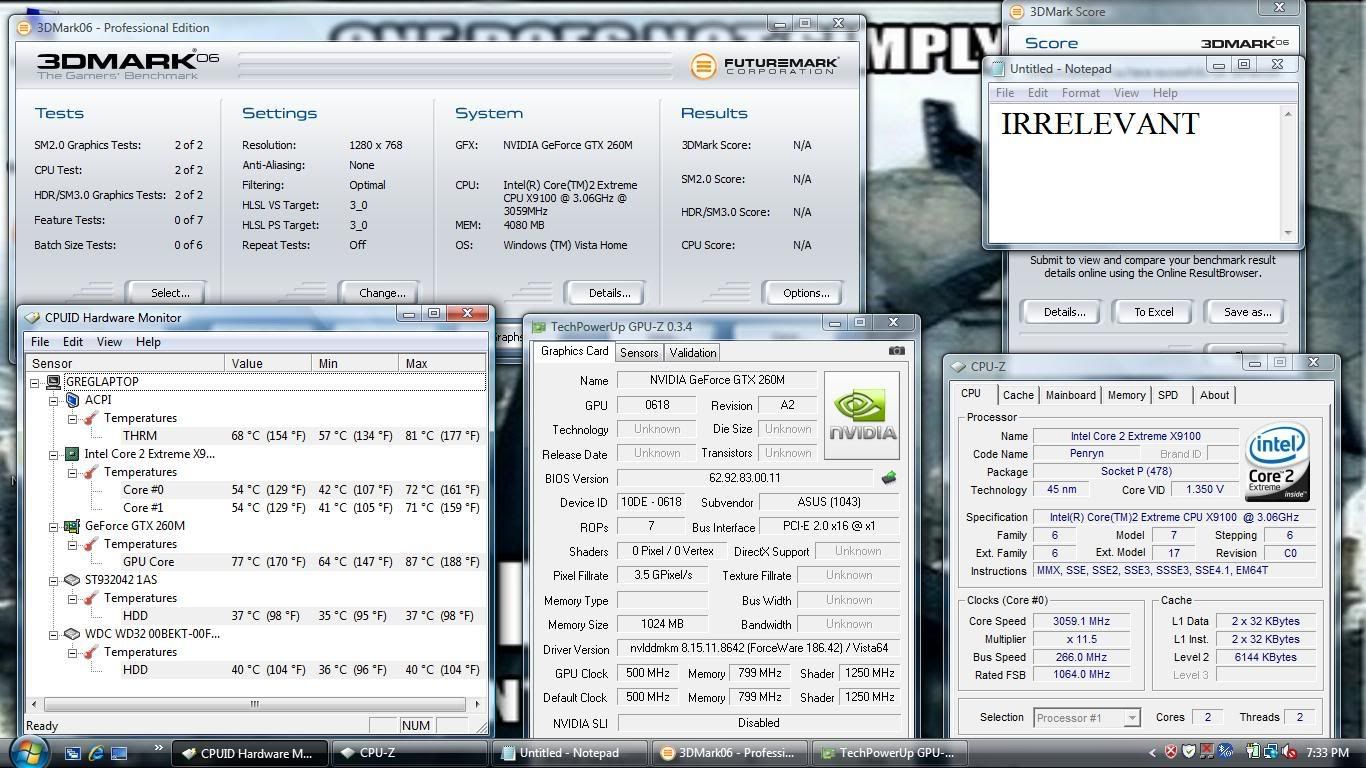Viewport: 1366px width, 768px height.
Task: Show more Quick Launch items via double chevron
Action: pyautogui.click(x=157, y=748)
